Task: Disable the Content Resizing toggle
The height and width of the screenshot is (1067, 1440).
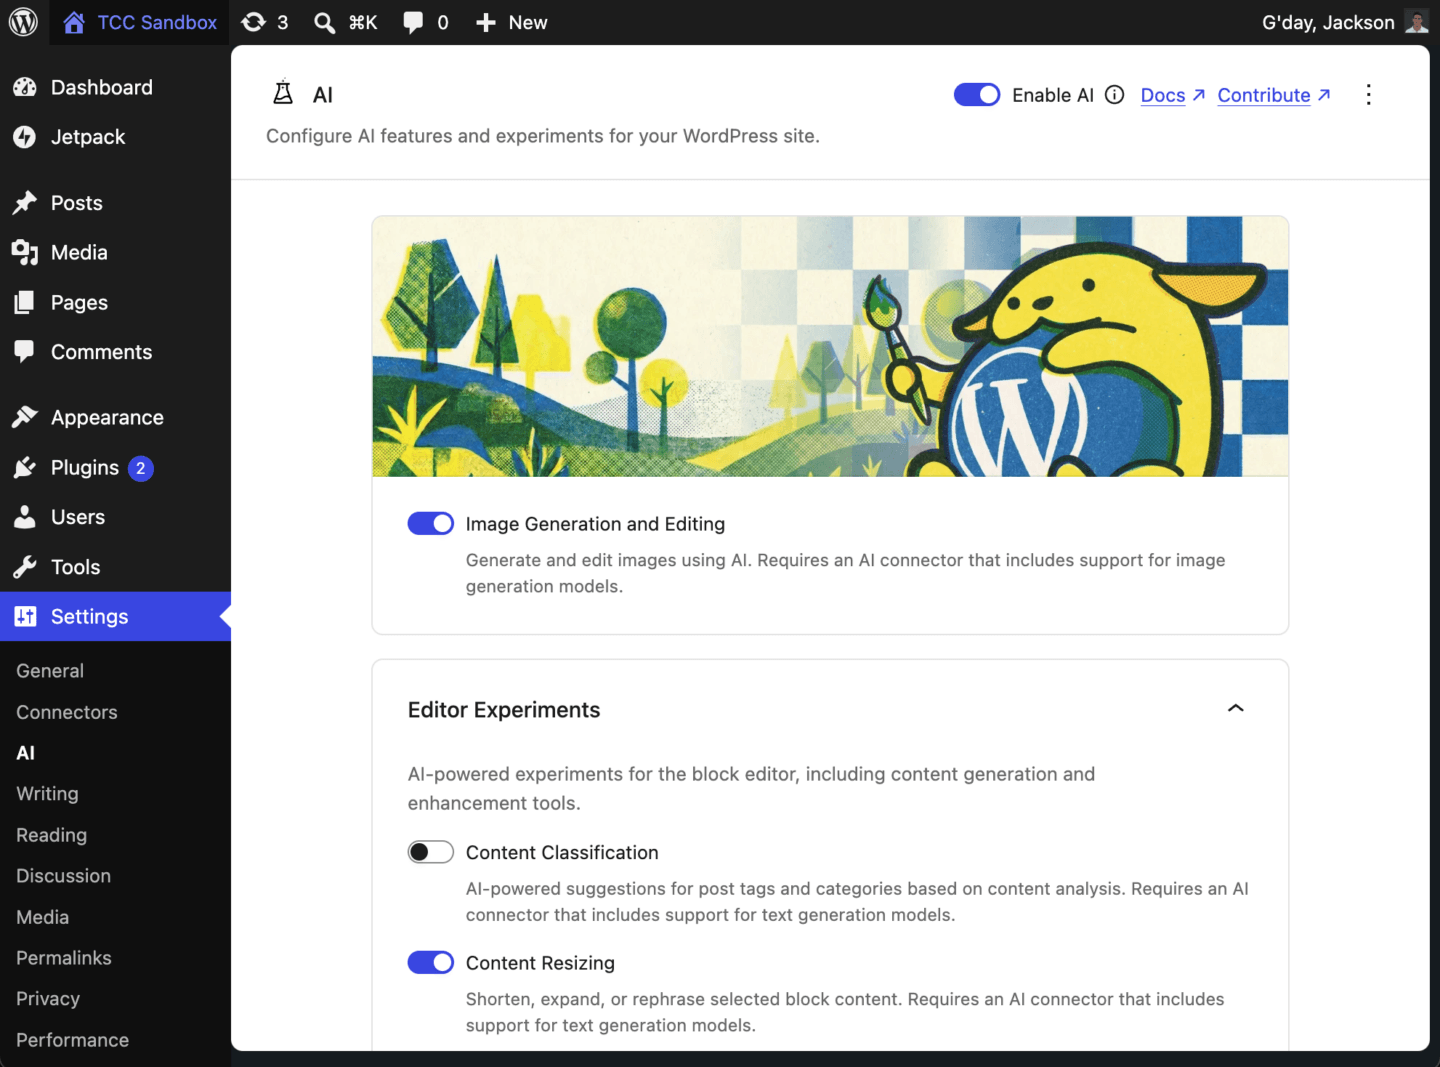Action: pyautogui.click(x=431, y=962)
